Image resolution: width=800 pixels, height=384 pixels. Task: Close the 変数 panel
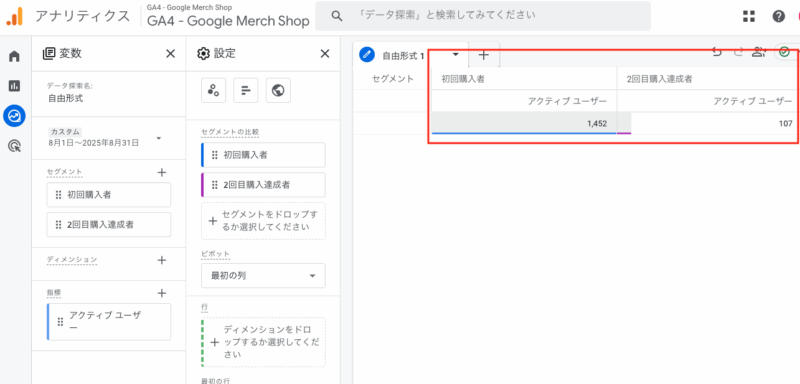point(170,54)
